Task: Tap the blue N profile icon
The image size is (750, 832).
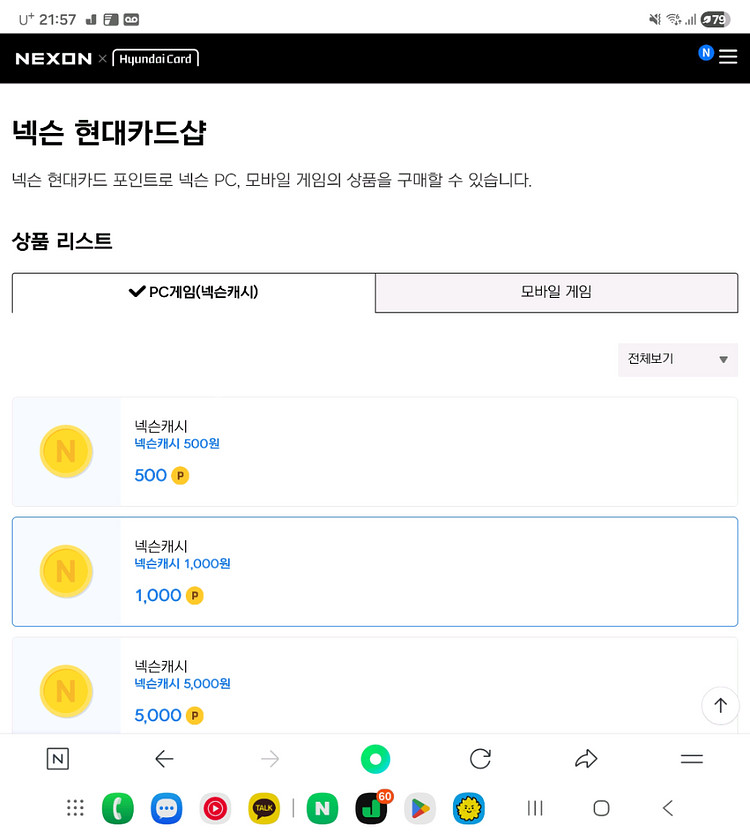Action: (706, 53)
